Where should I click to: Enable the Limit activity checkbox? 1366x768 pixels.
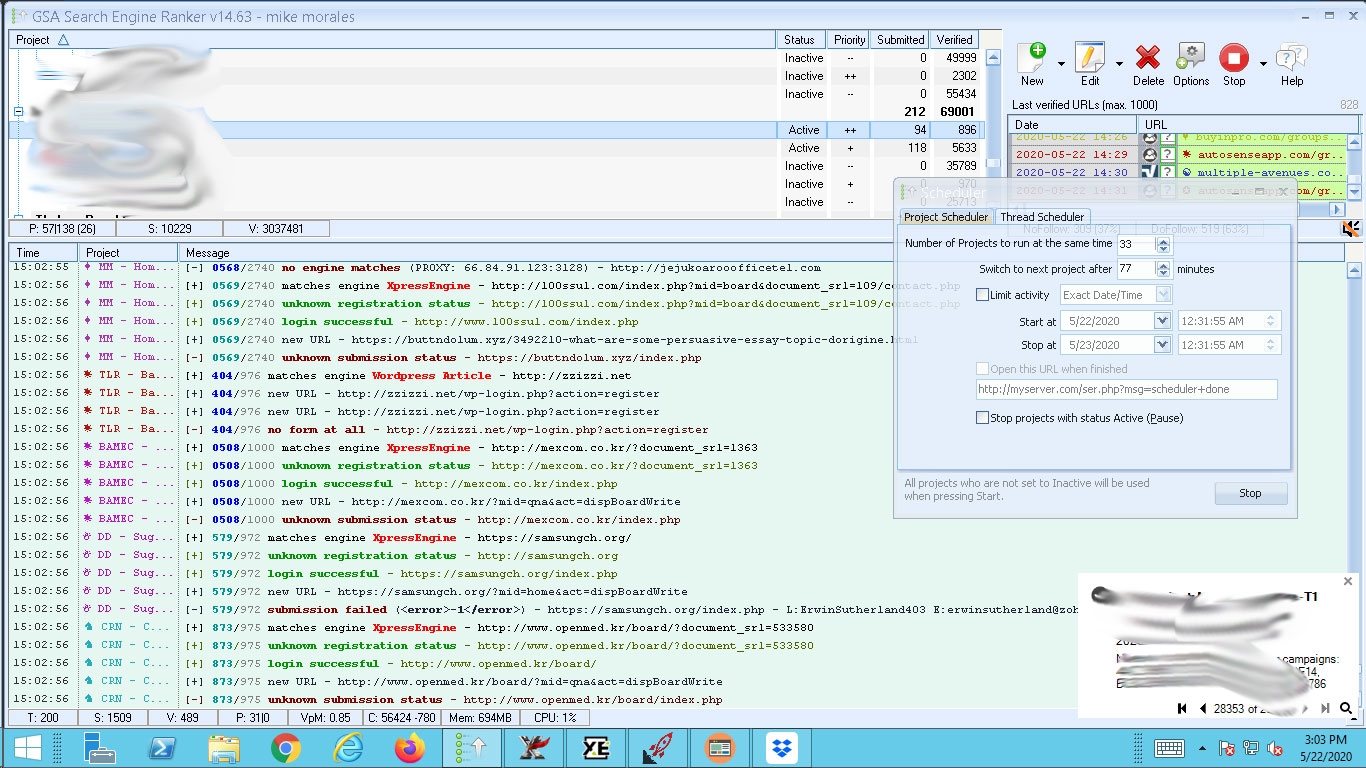pyautogui.click(x=982, y=295)
